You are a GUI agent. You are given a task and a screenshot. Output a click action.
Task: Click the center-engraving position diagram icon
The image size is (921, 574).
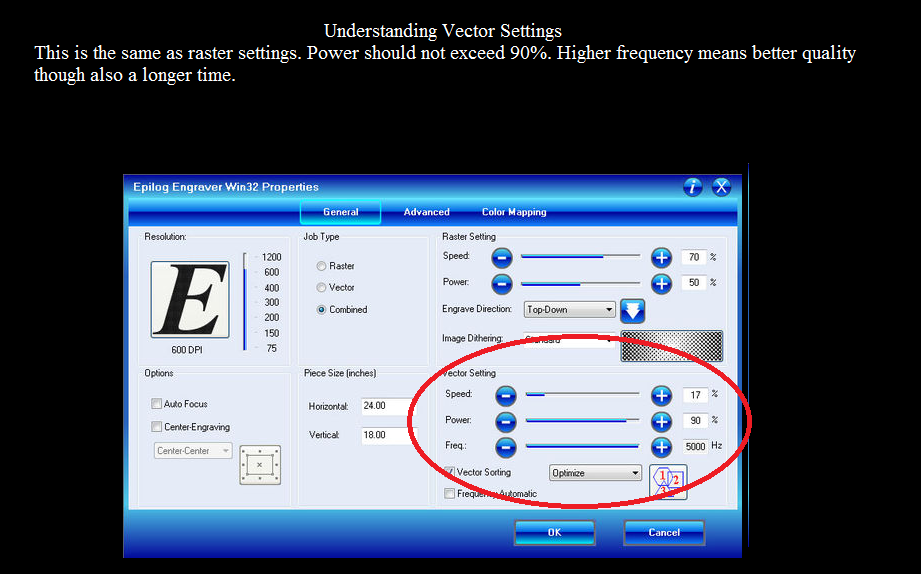click(x=260, y=465)
